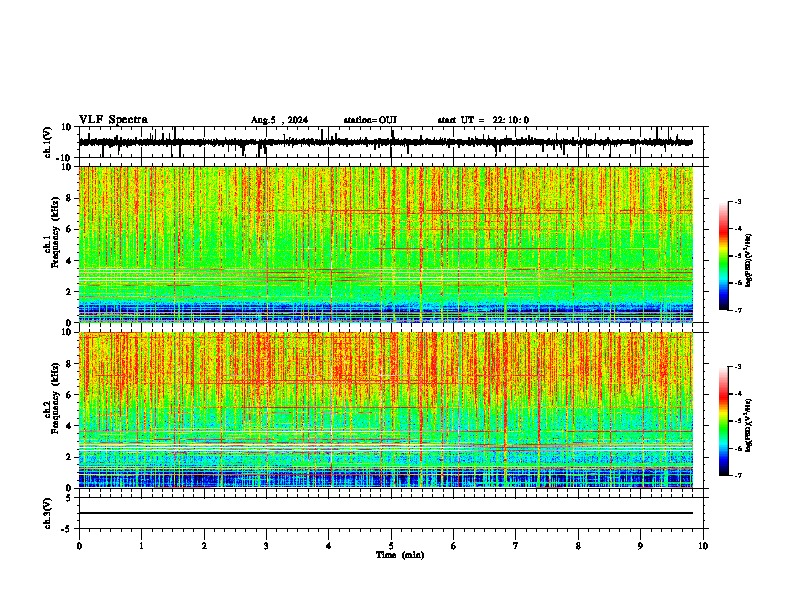Screen dimensions: 792x612
Task: Click the "2" tick on the time axis
Action: coord(204,546)
